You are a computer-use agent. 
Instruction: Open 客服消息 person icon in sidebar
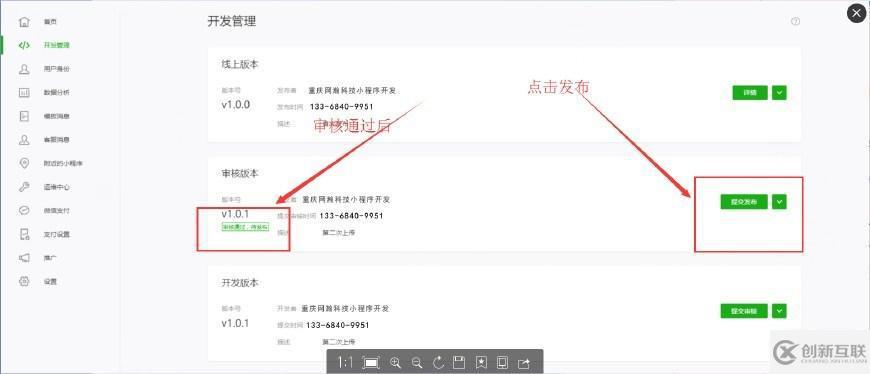coord(24,140)
